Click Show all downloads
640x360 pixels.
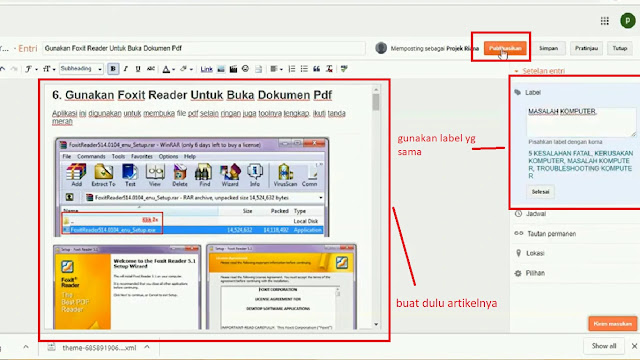click(604, 346)
